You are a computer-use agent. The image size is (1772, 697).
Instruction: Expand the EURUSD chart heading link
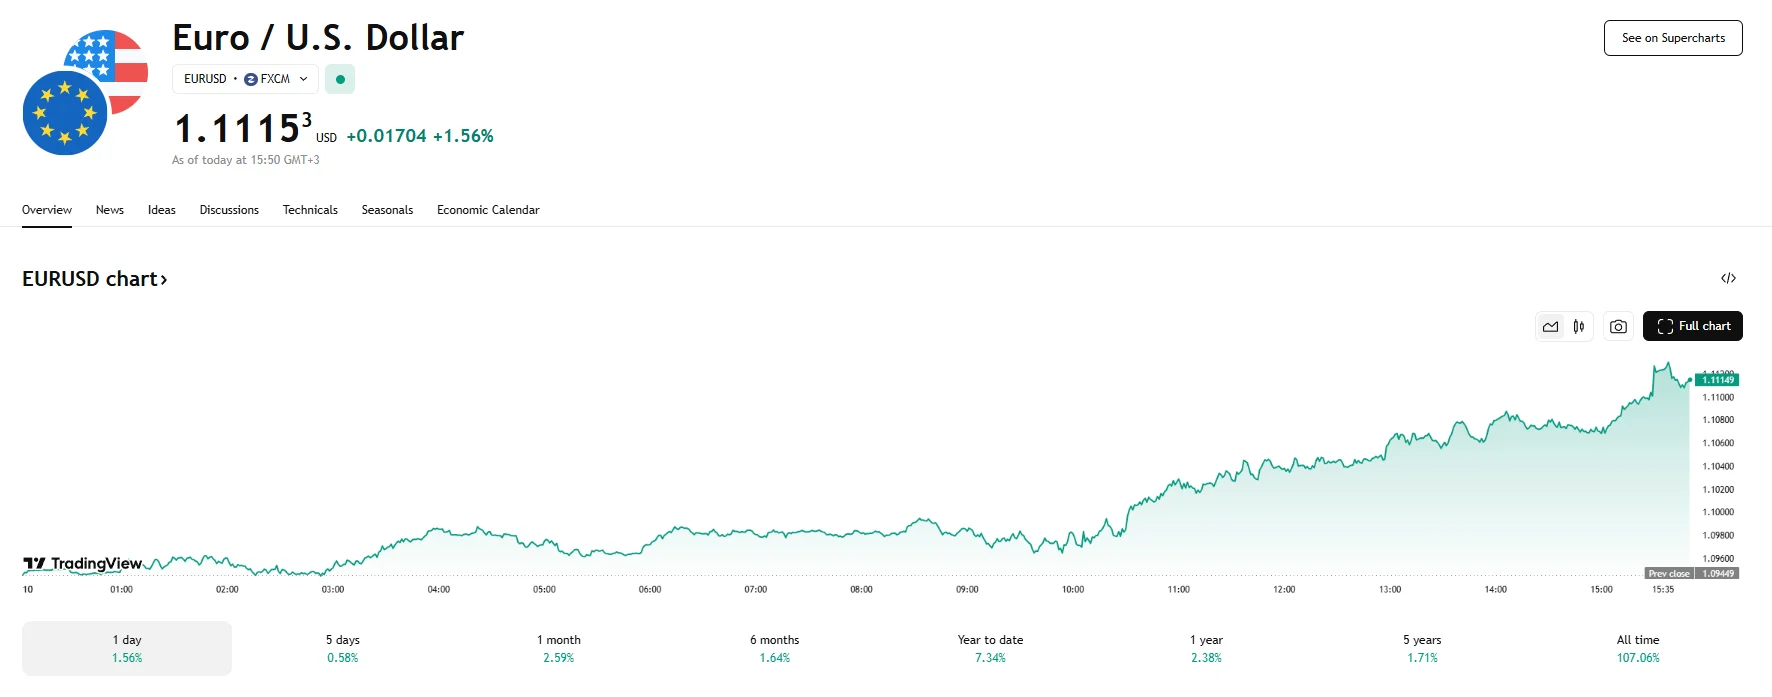(94, 279)
